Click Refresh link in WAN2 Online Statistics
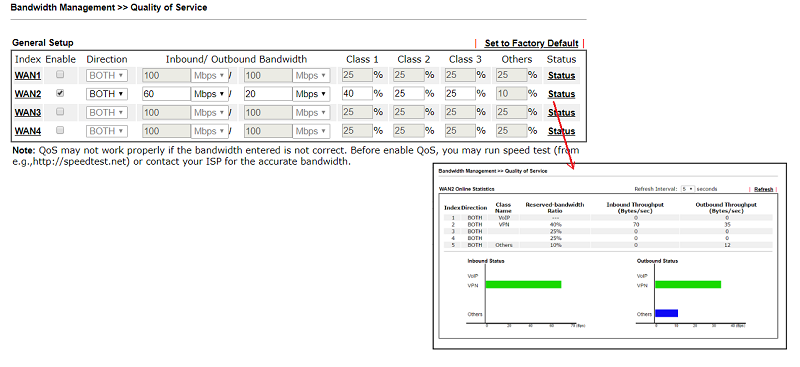 coord(763,189)
